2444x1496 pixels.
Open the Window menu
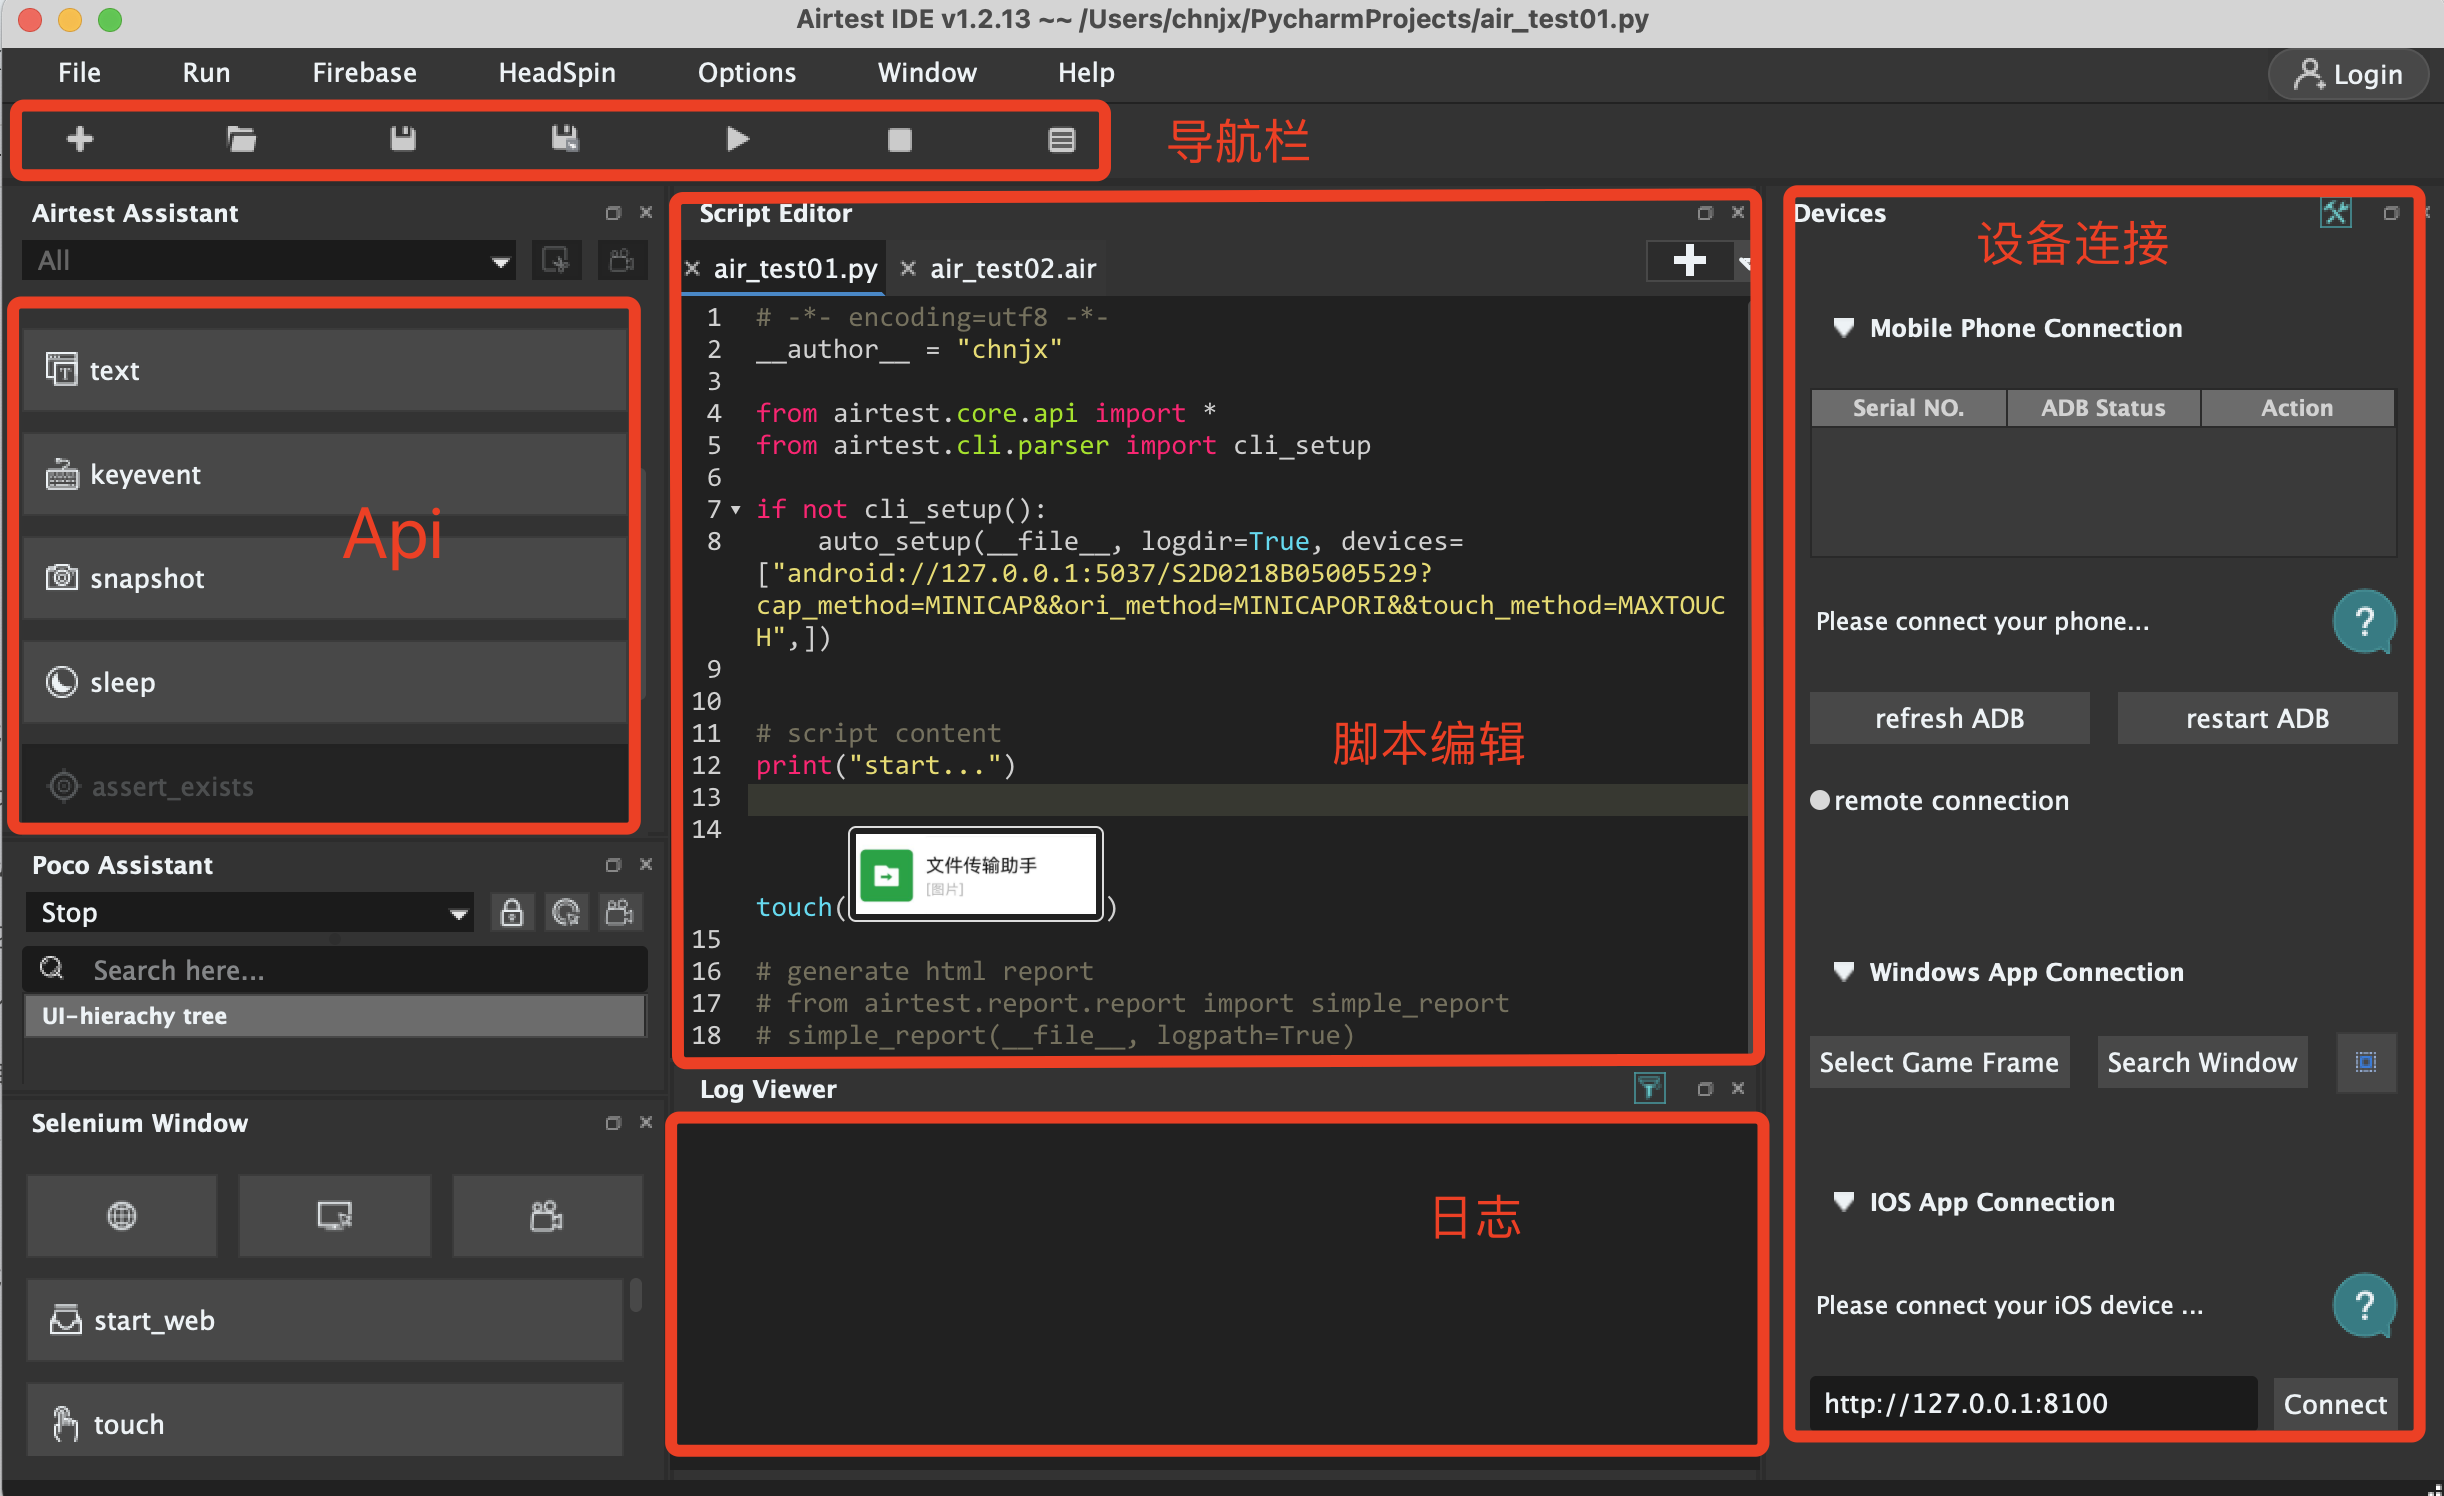(927, 73)
